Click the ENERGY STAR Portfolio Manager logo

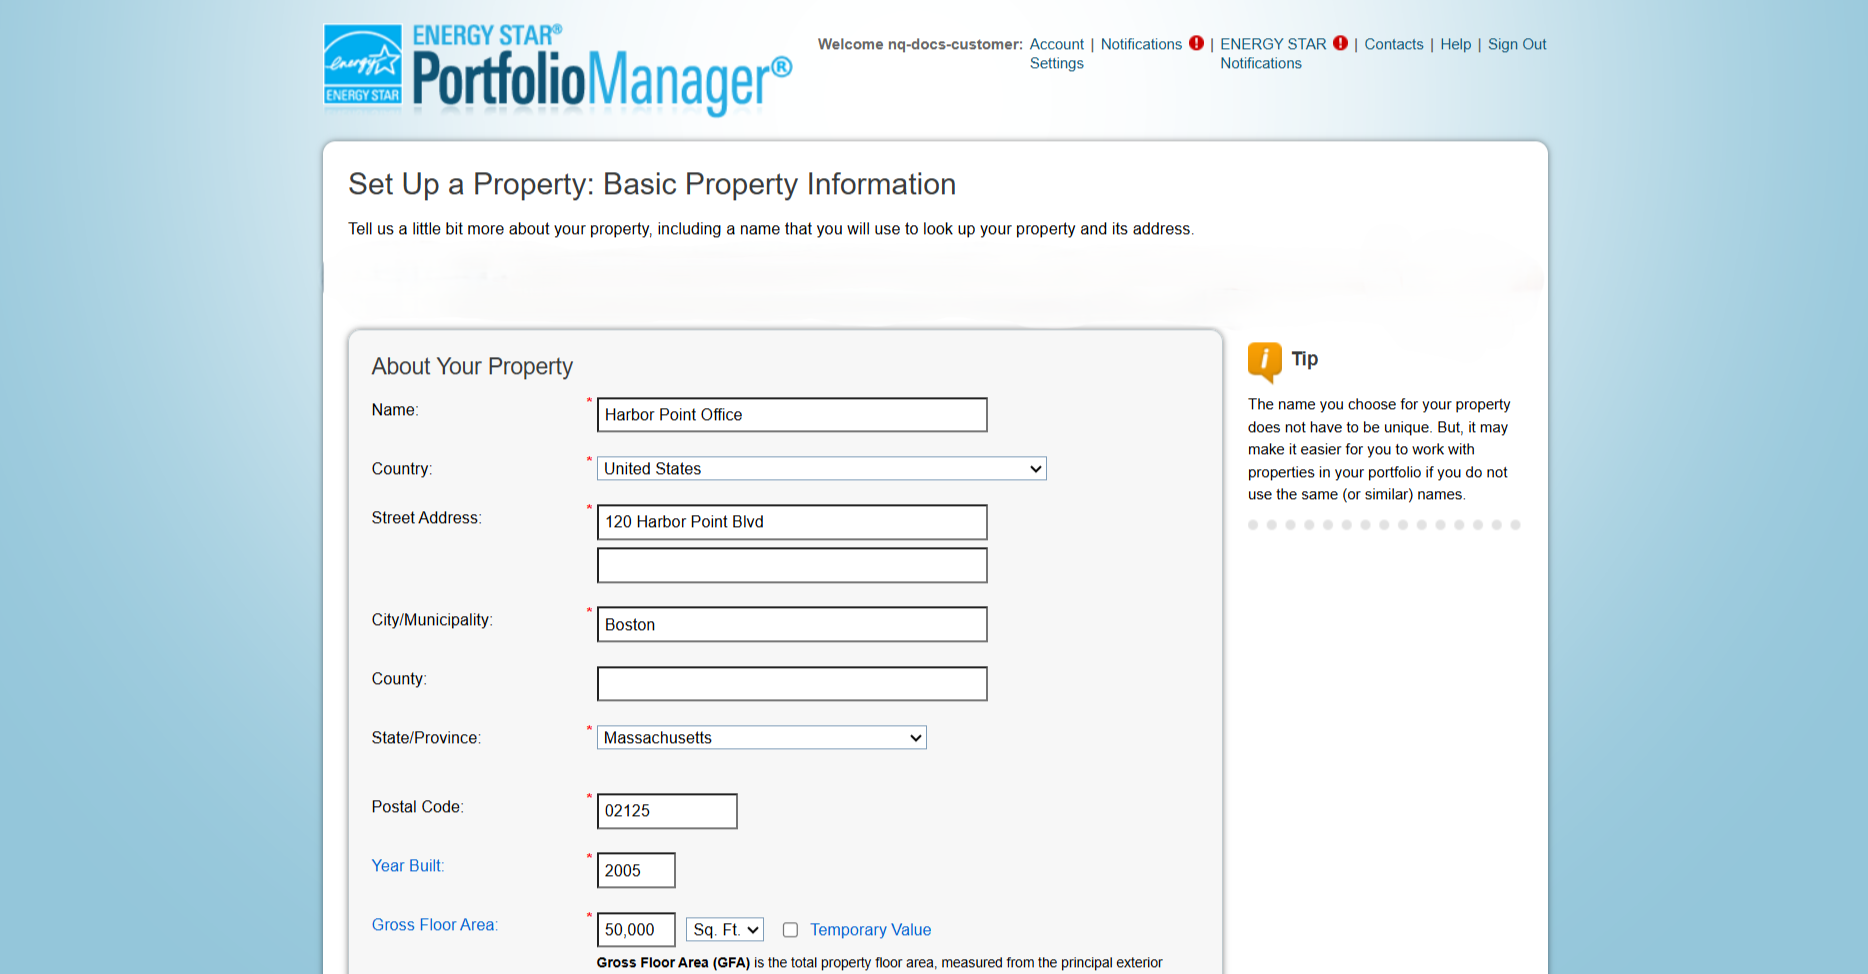point(558,70)
